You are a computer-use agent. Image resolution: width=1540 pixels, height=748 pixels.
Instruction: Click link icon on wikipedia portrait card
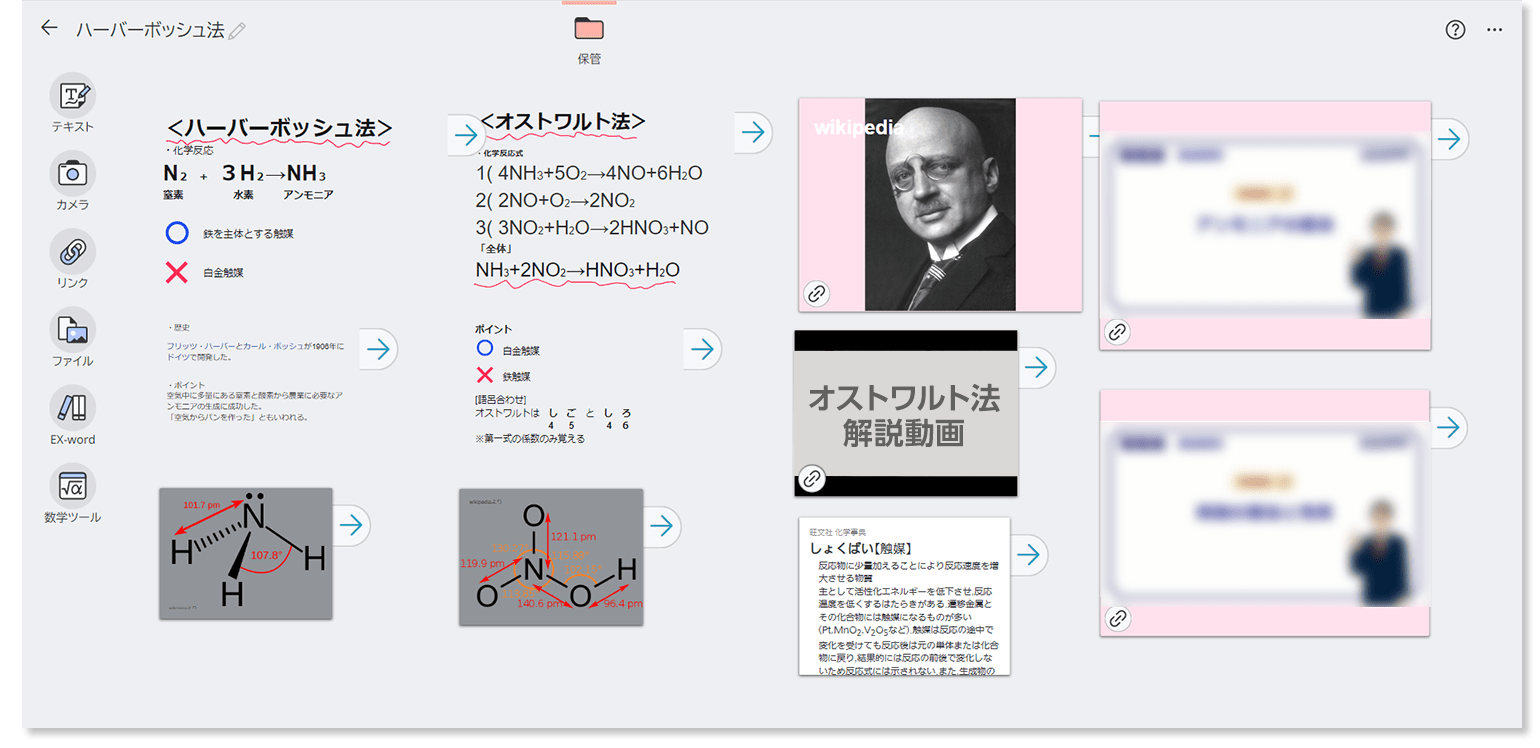coord(817,294)
